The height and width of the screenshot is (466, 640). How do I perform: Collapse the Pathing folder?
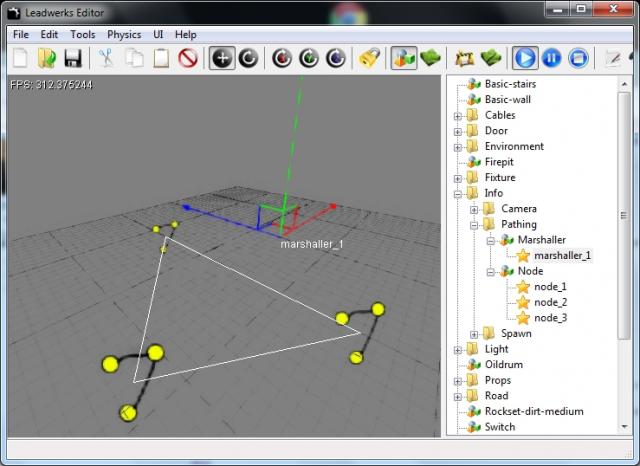(x=474, y=224)
